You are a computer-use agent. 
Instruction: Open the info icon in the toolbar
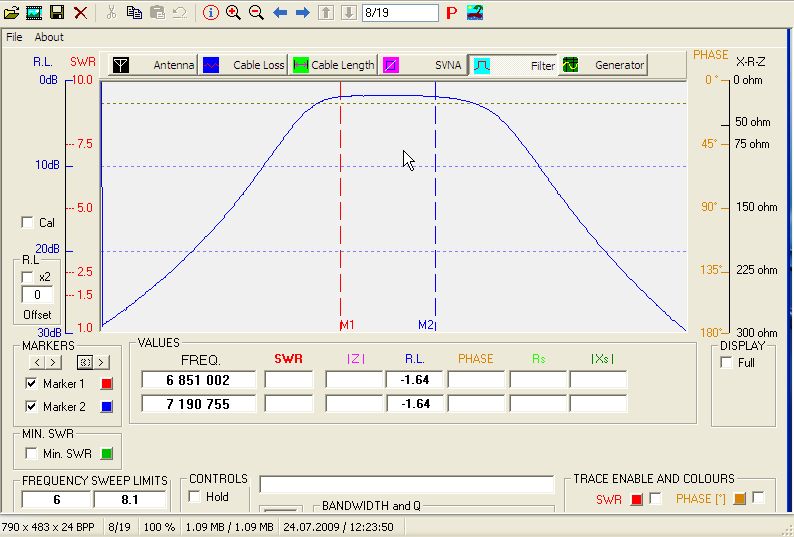210,12
